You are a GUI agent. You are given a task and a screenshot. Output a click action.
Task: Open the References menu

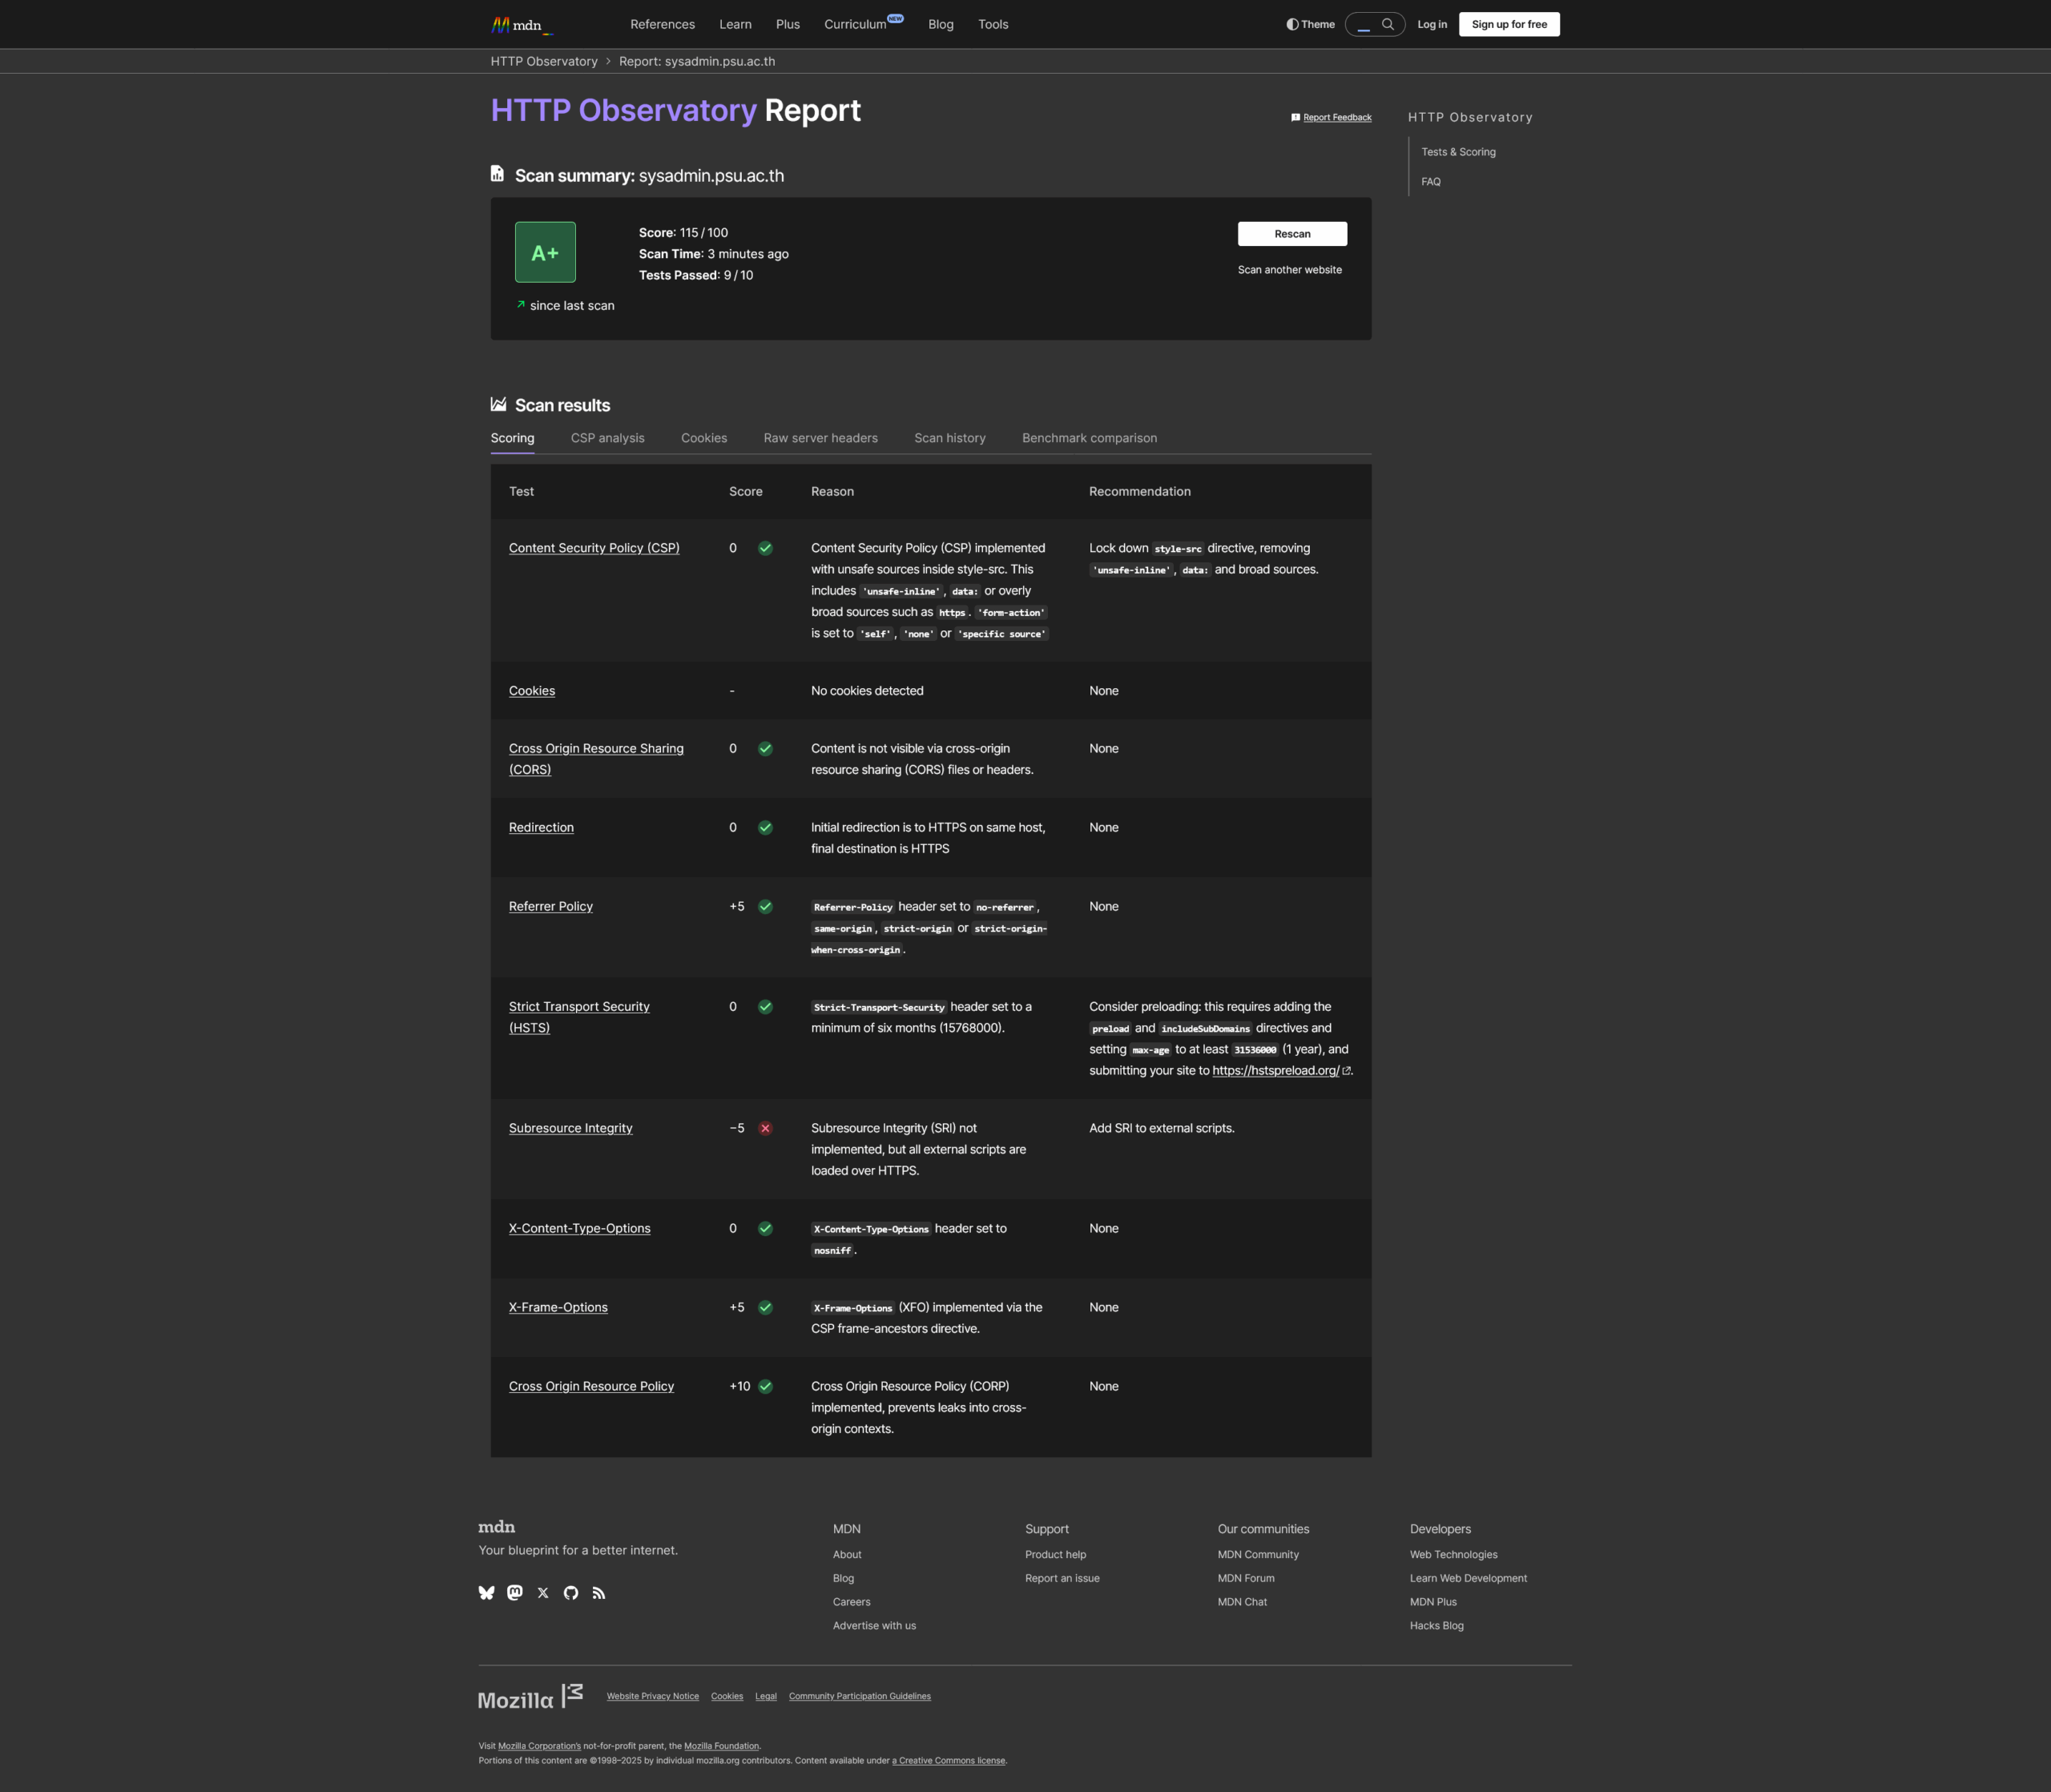pos(662,24)
